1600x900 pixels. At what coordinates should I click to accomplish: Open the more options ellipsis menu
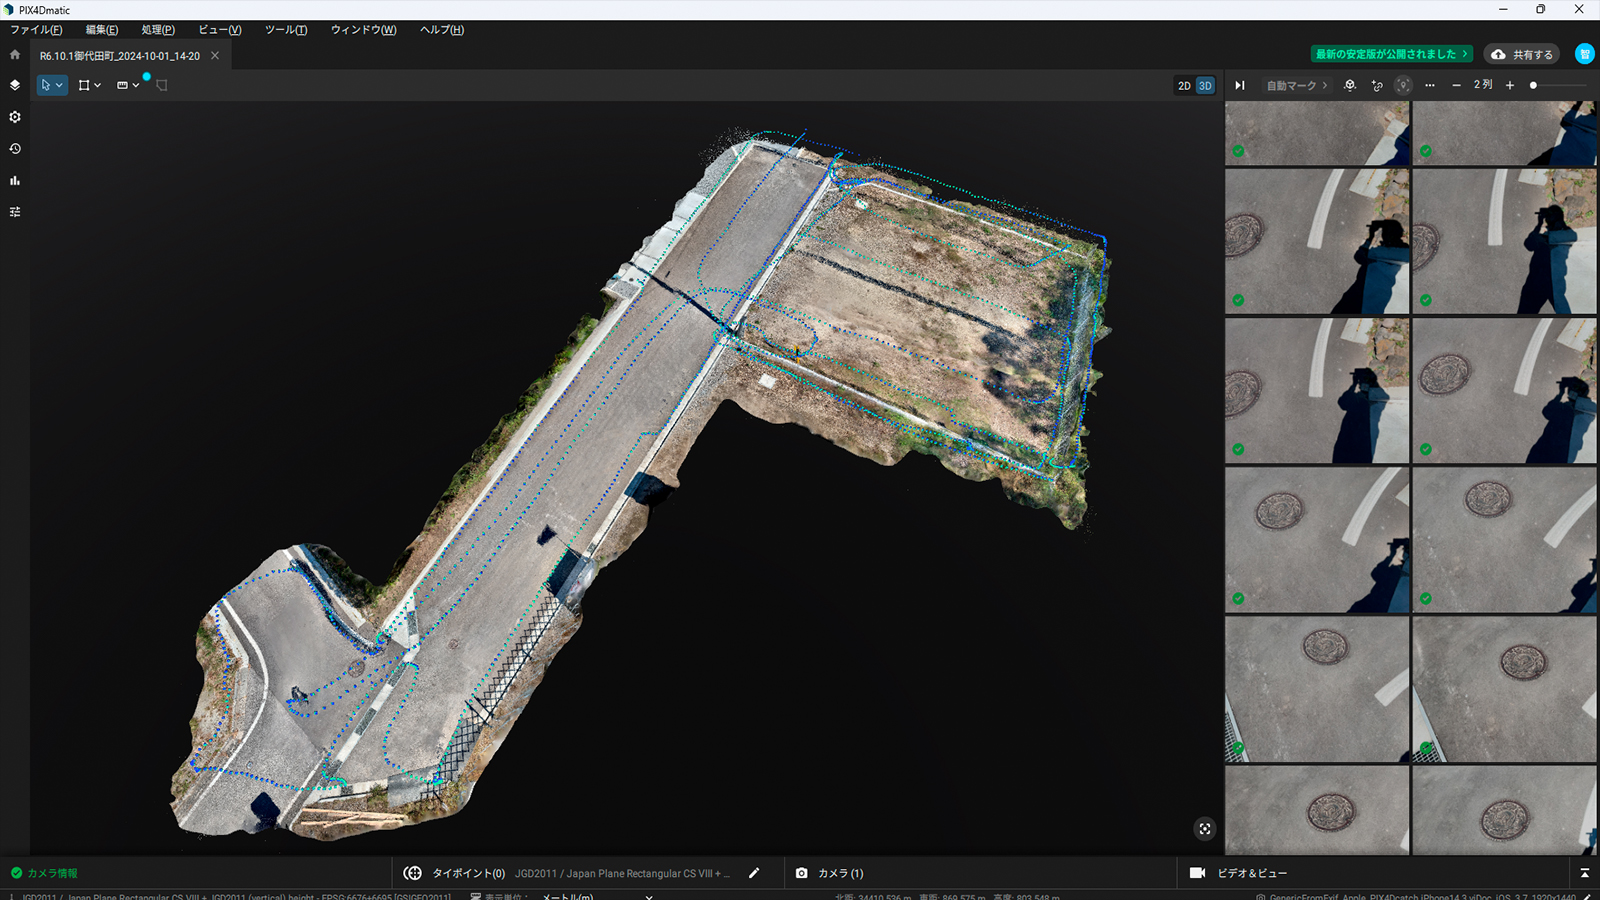(1430, 85)
